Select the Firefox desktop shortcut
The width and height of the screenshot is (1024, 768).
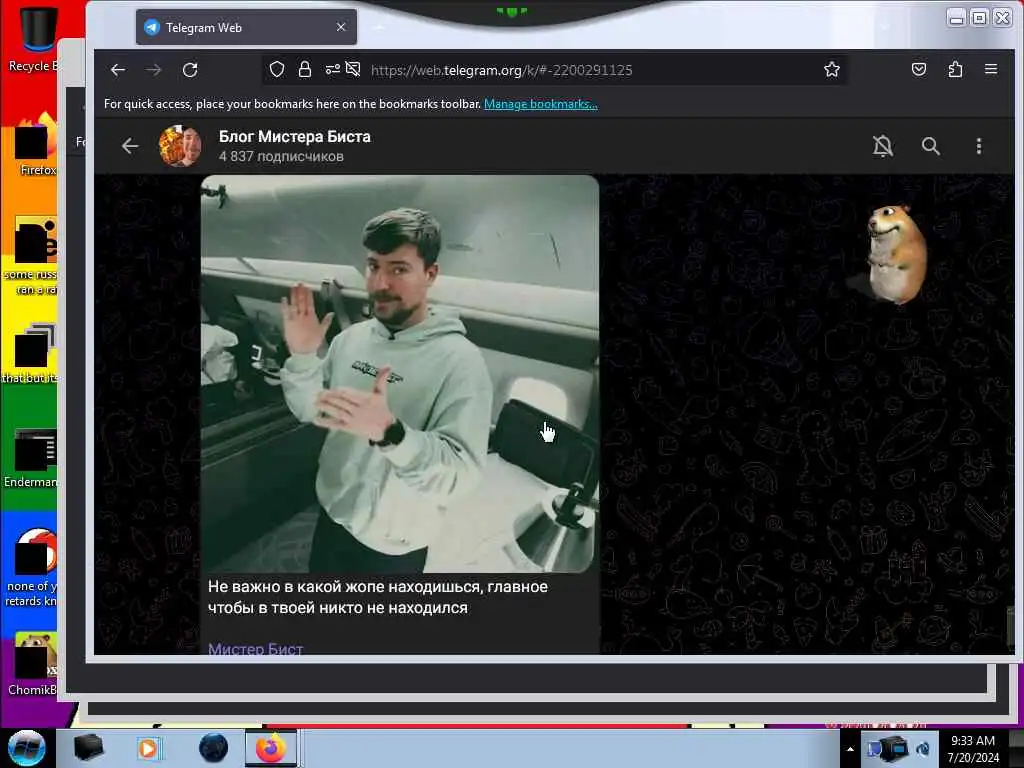tap(37, 146)
